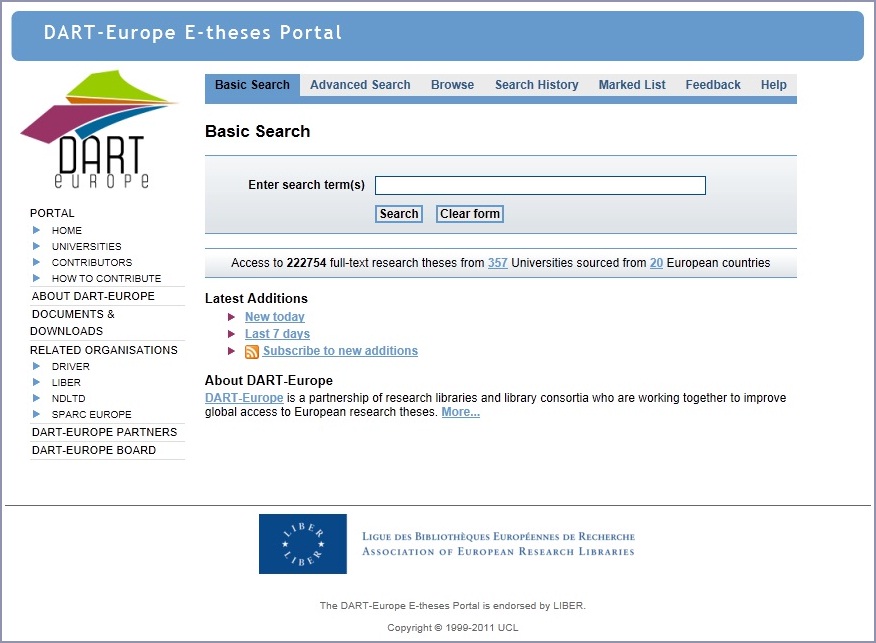Click the arrow bullet next to New today
The height and width of the screenshot is (643, 876).
coord(231,317)
